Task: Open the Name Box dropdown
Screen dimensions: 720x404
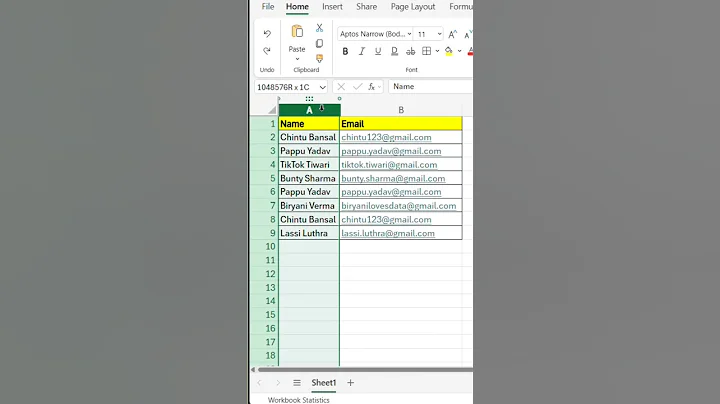Action: click(x=323, y=87)
